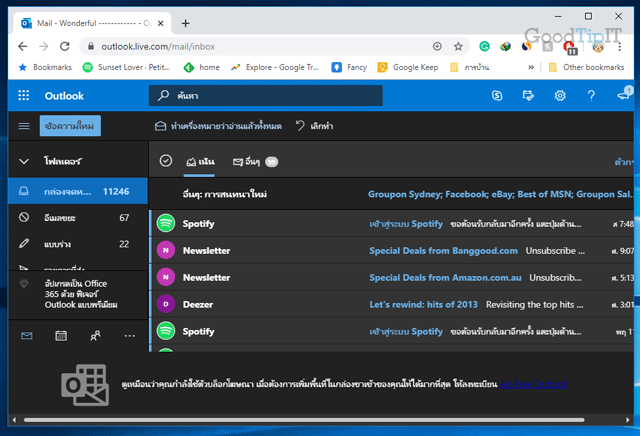Click the Deezer sender avatar
This screenshot has width=640, height=436.
tap(166, 304)
